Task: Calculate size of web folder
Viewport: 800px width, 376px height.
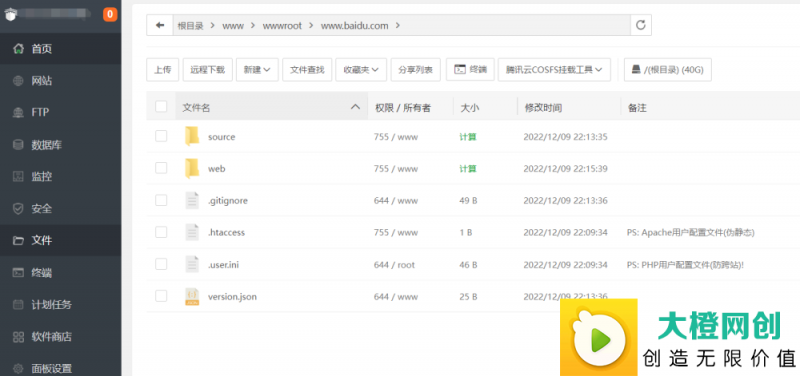Action: click(x=468, y=168)
